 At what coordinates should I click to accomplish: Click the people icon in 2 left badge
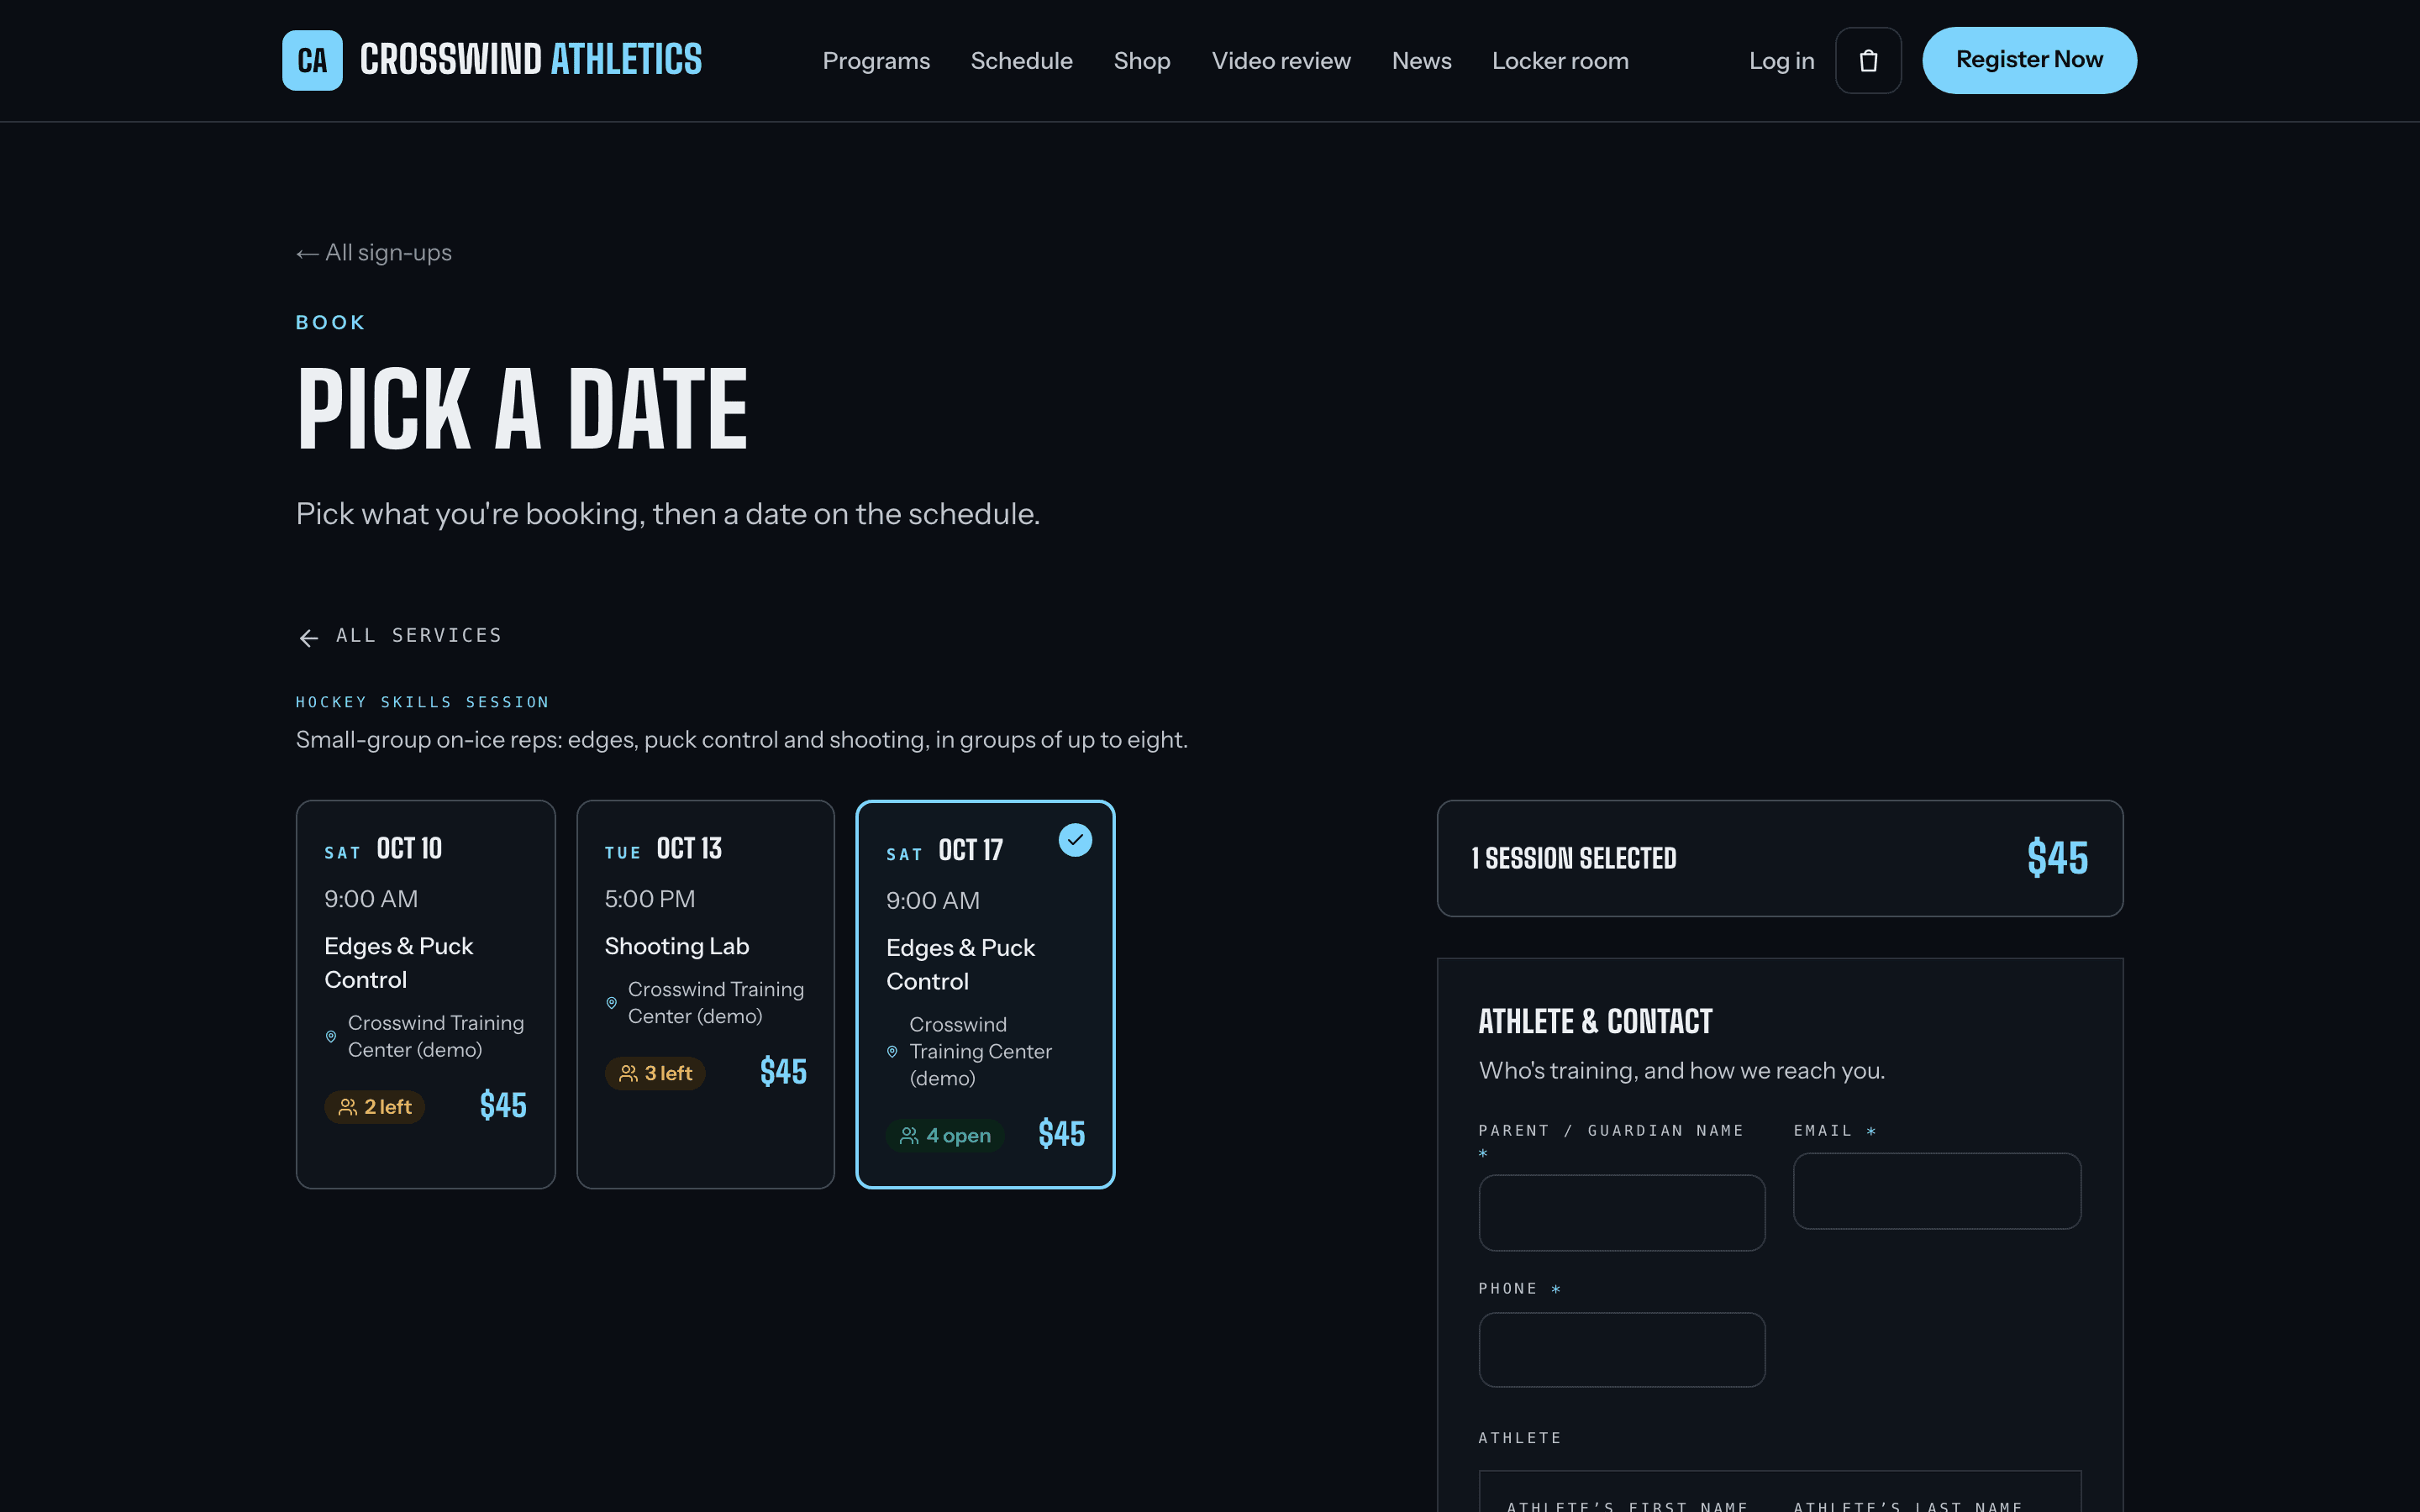point(347,1107)
